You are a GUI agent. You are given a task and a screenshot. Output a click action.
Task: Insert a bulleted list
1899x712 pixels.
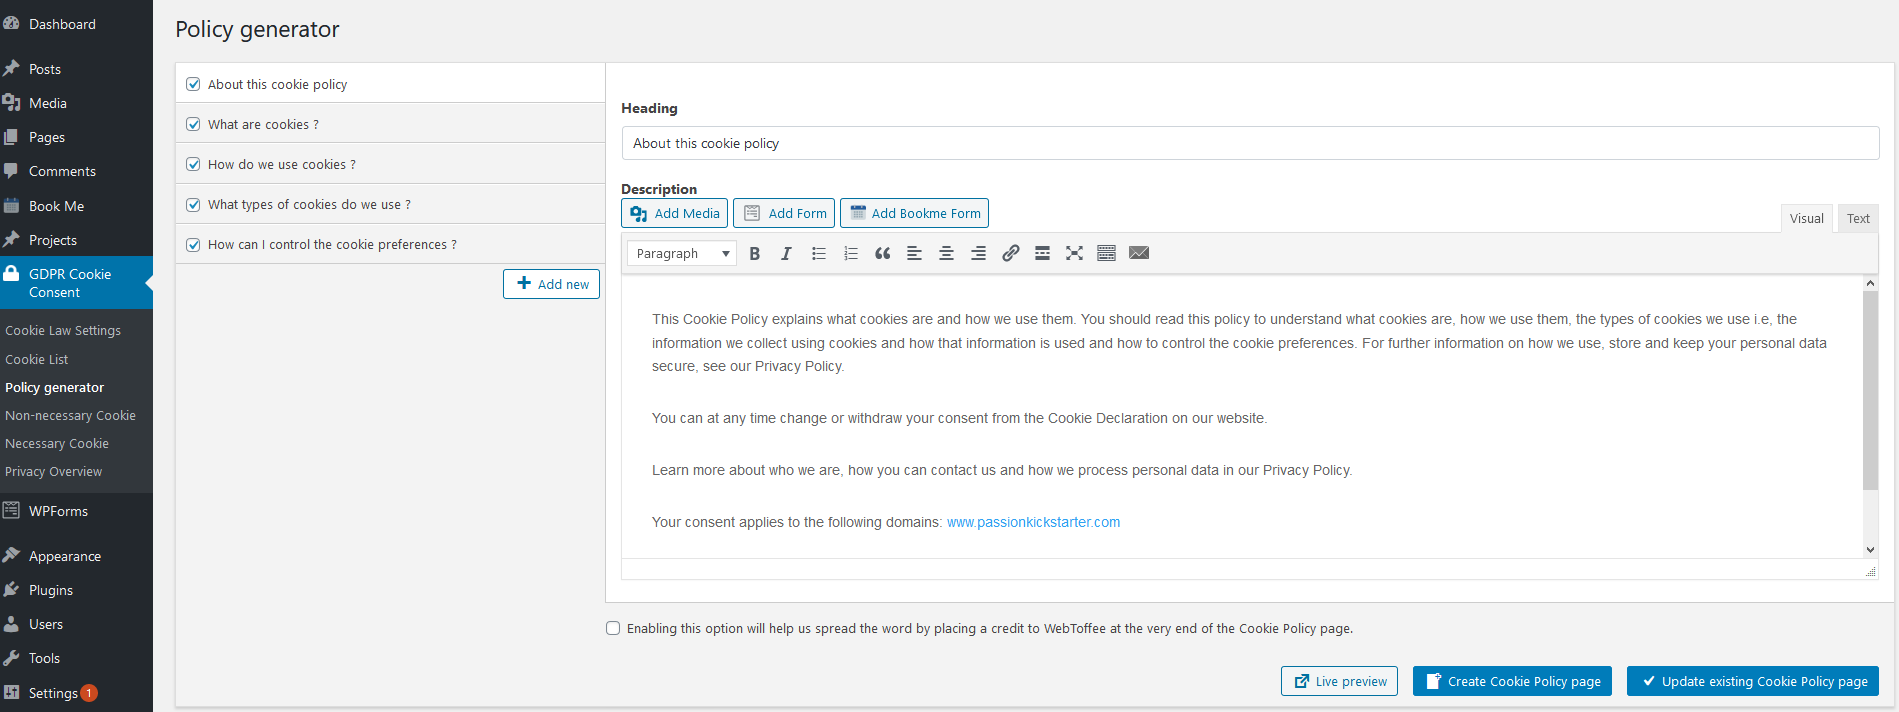point(819,253)
